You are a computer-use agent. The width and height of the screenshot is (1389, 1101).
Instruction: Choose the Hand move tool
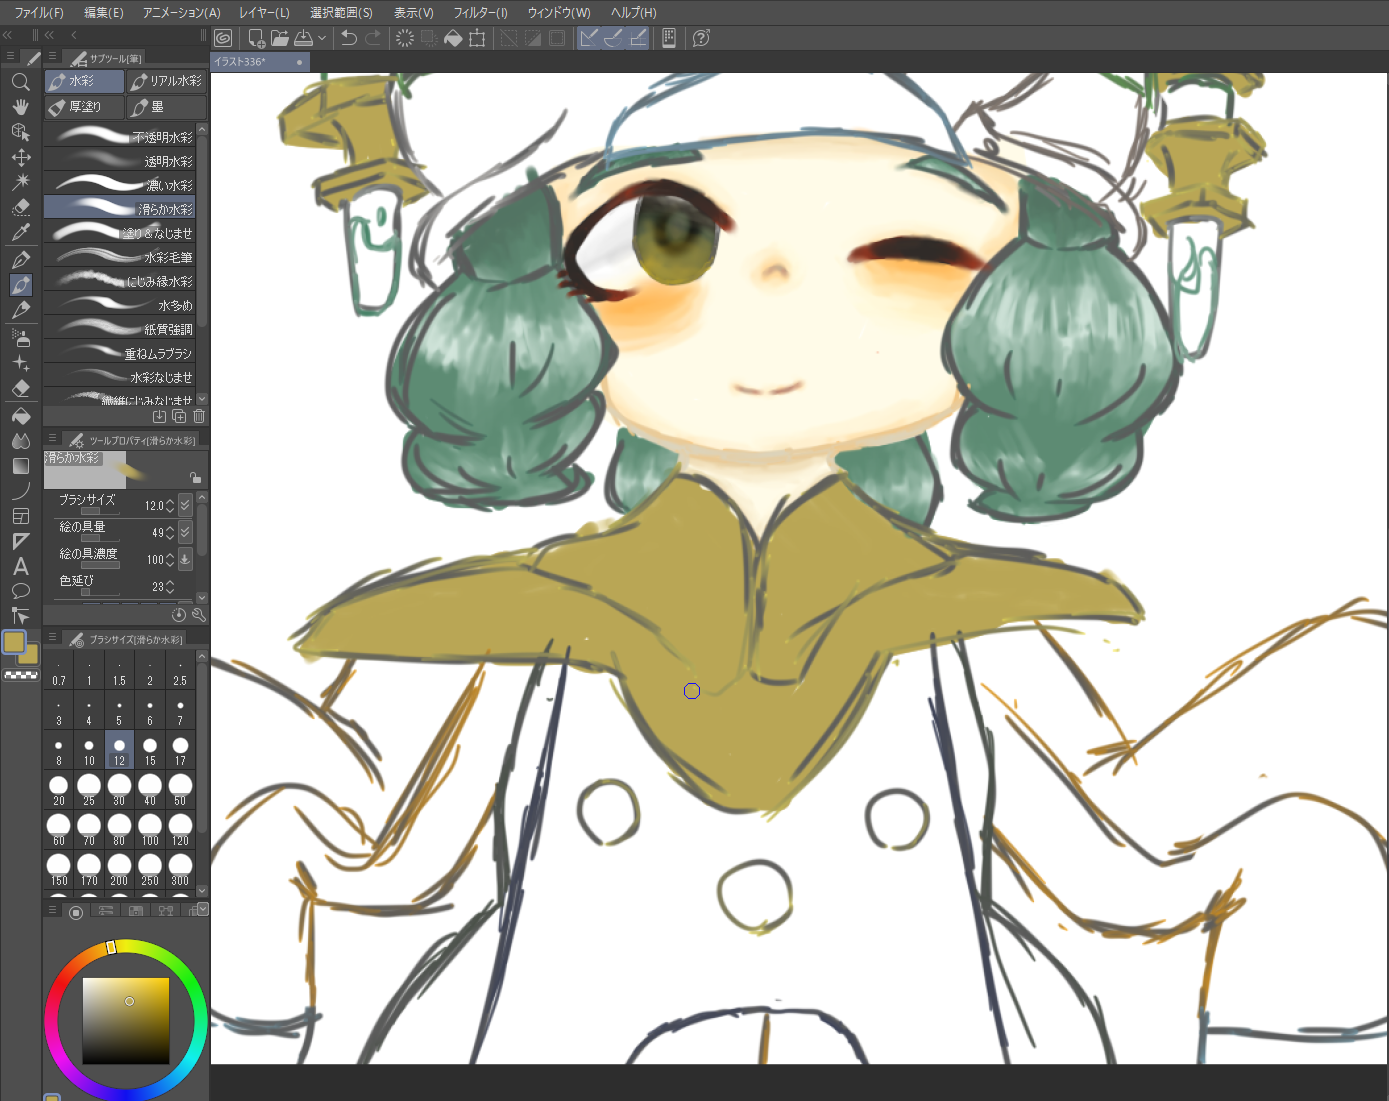pos(20,107)
